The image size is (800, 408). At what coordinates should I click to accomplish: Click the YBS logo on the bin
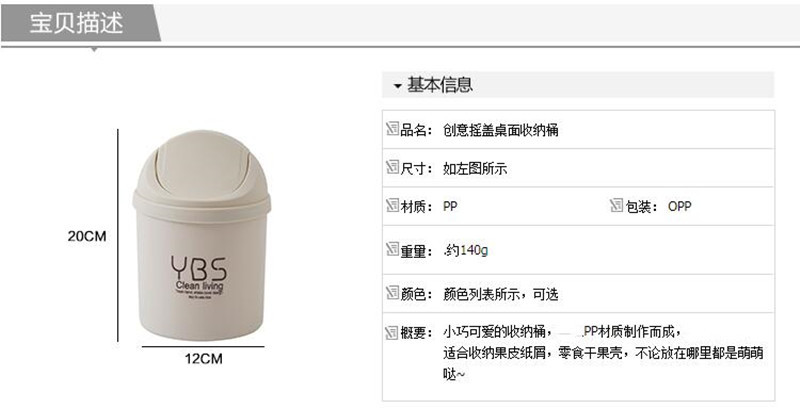point(199,268)
